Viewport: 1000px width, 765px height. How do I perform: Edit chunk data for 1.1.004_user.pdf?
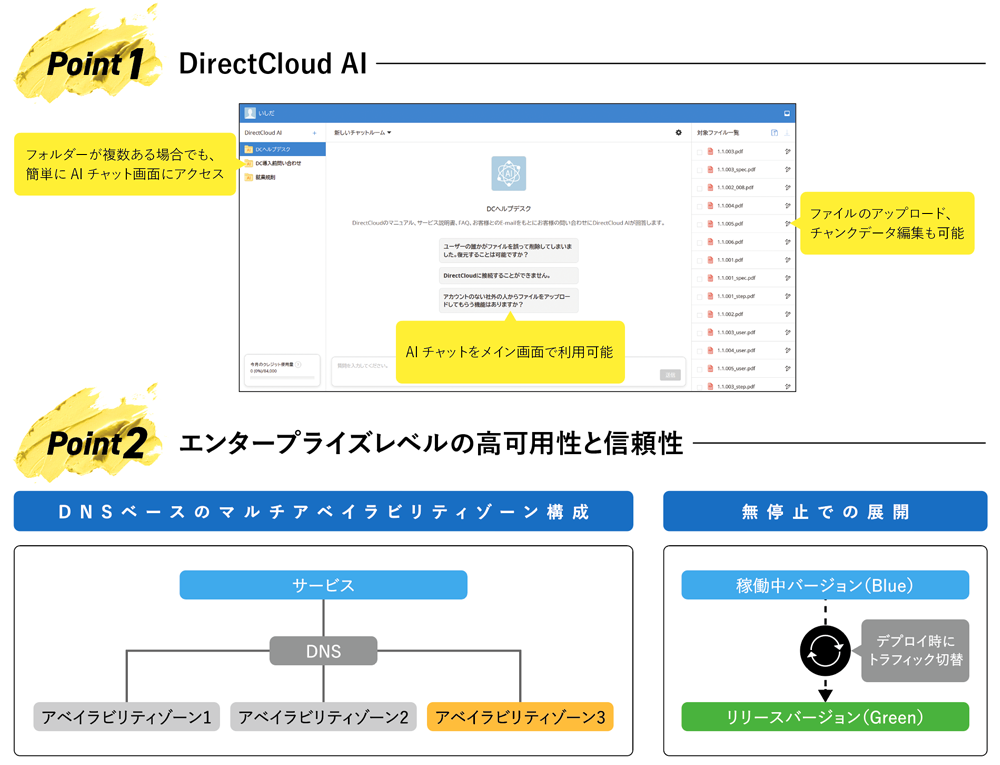pos(788,351)
